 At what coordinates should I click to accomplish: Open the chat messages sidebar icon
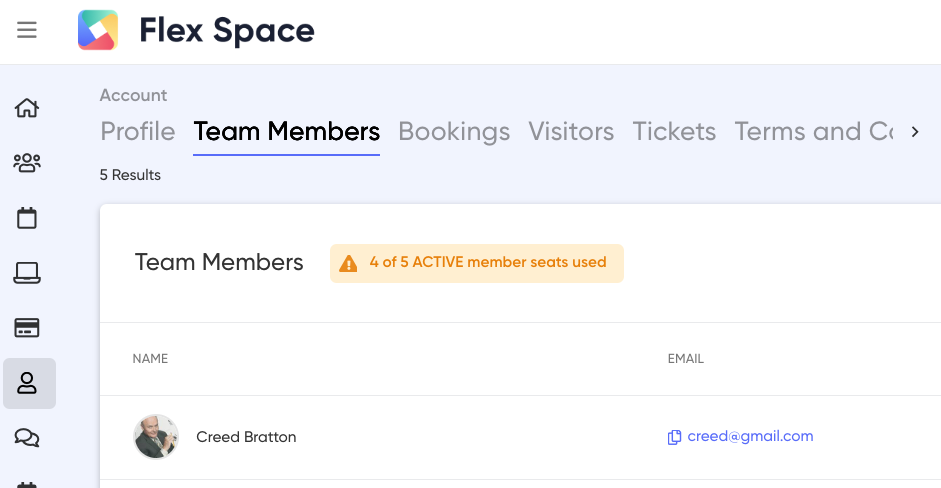pos(27,438)
